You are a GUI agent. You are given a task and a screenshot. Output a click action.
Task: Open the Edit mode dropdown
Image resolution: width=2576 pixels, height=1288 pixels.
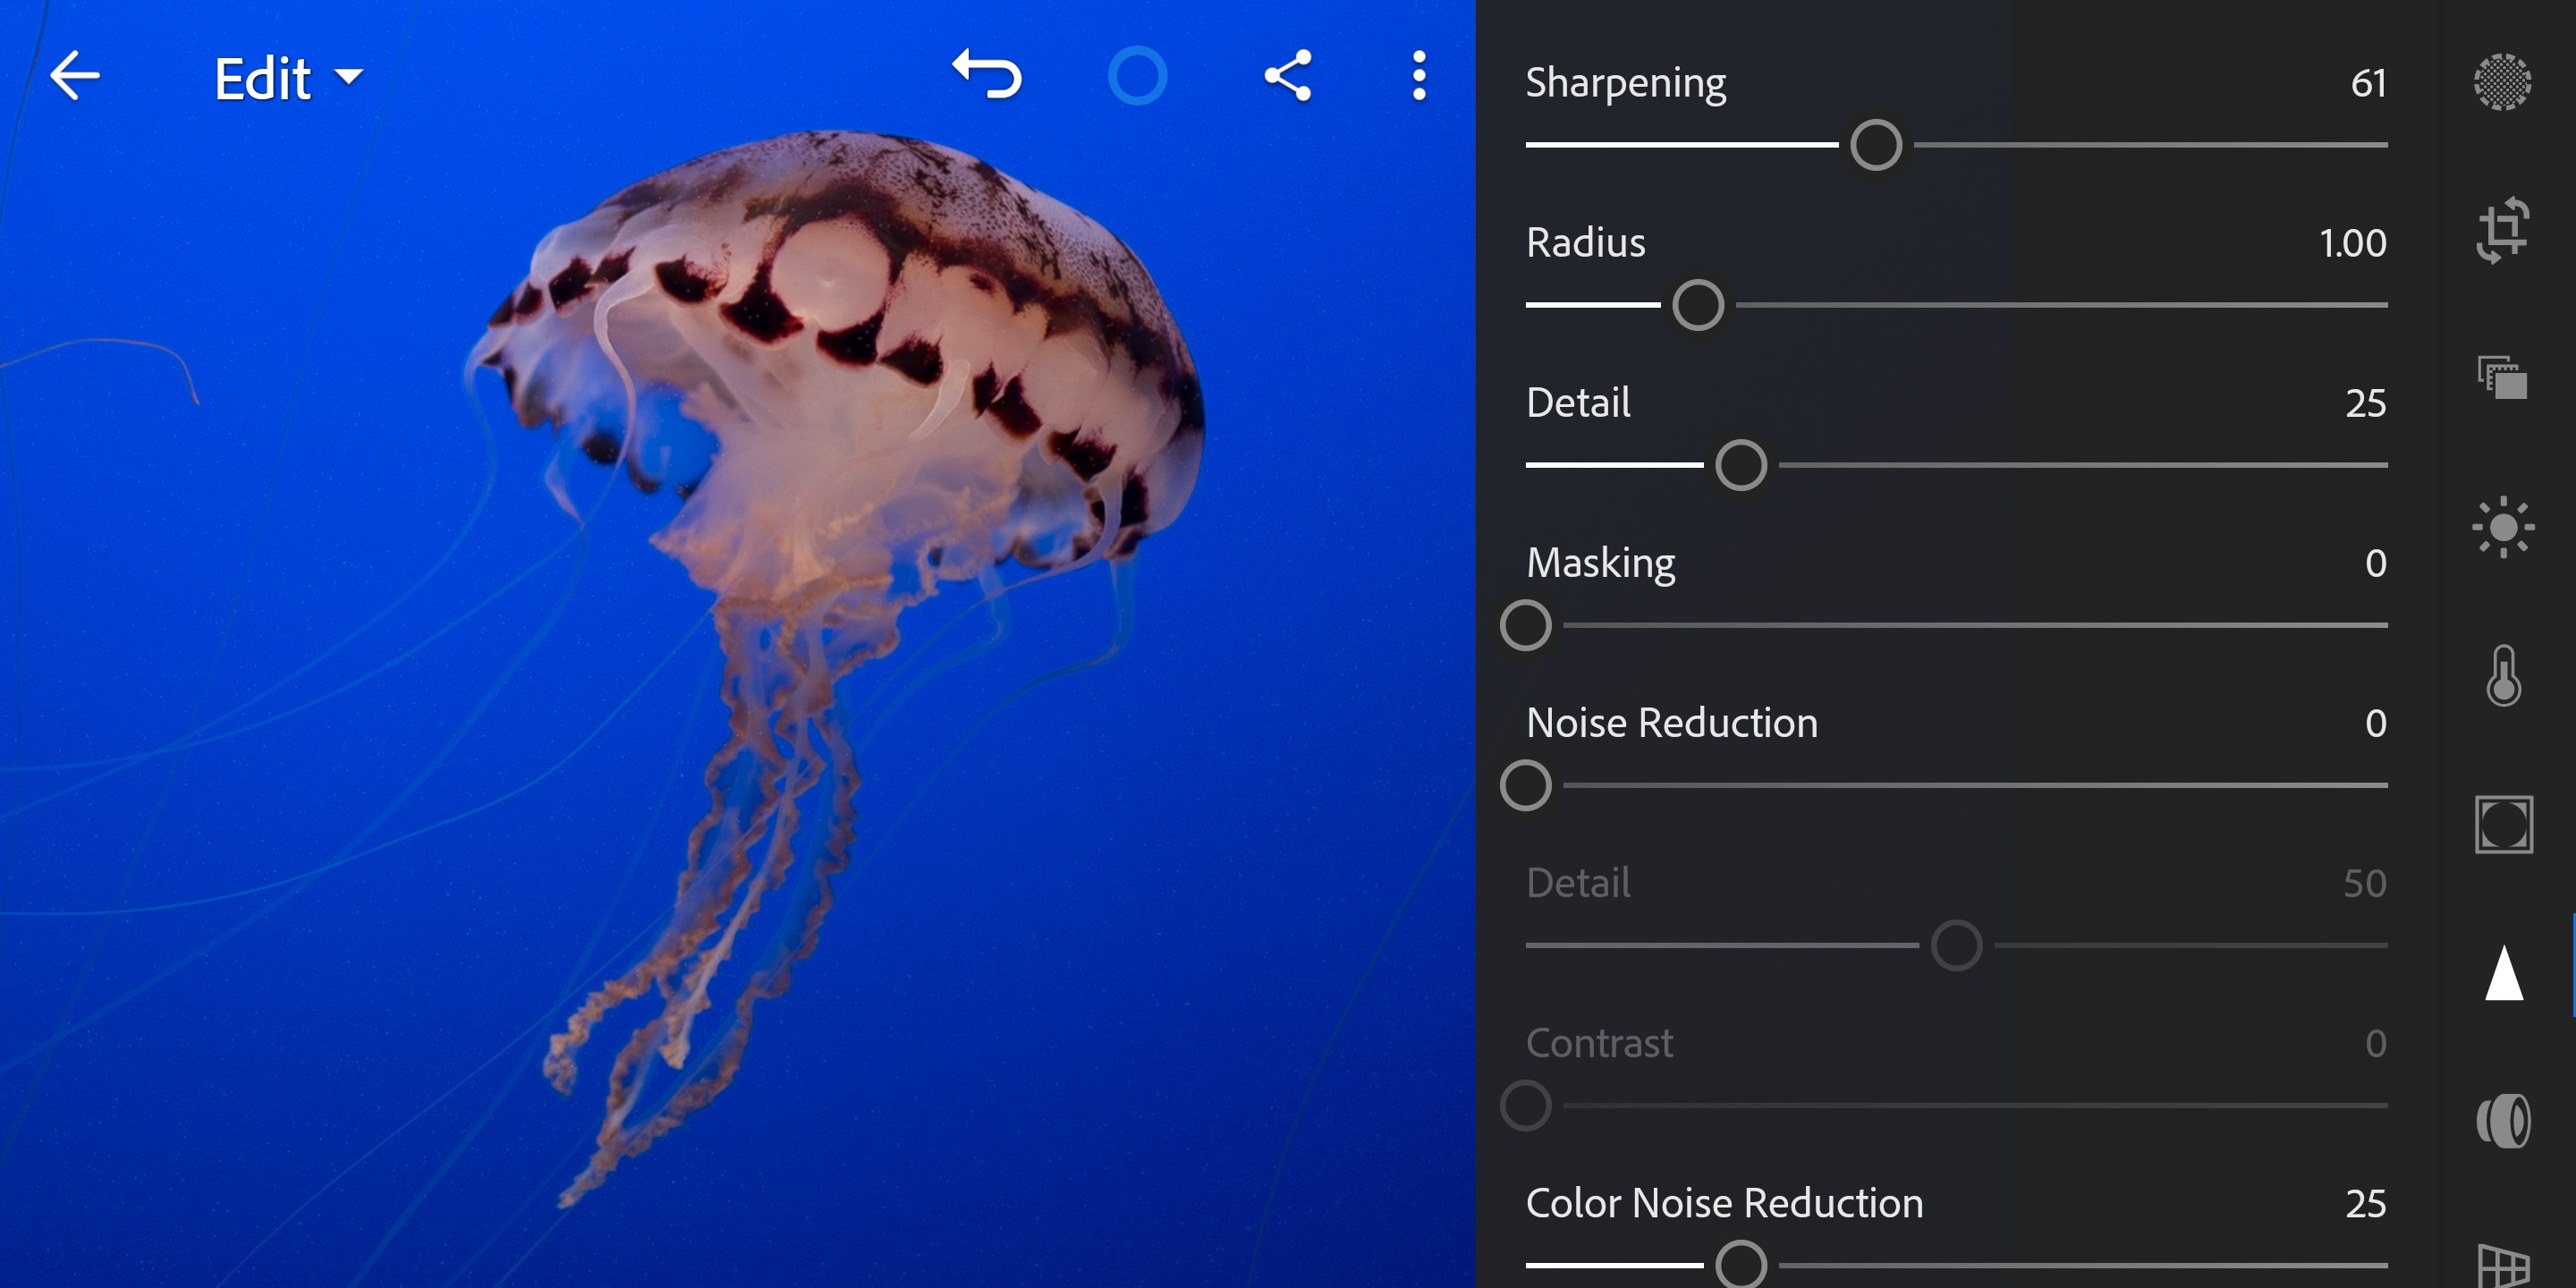(x=288, y=78)
